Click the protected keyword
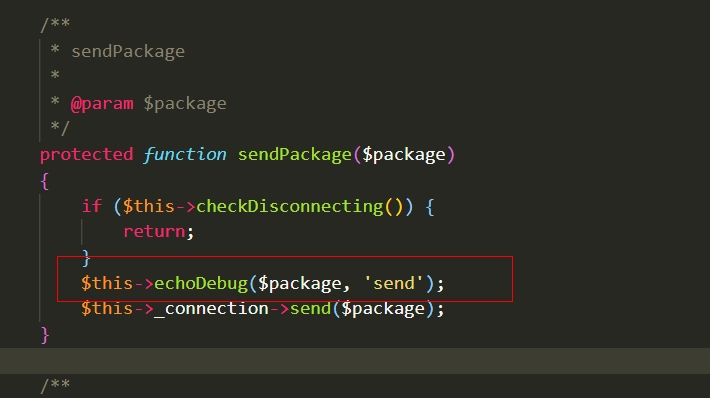Image resolution: width=710 pixels, height=398 pixels. 86,155
